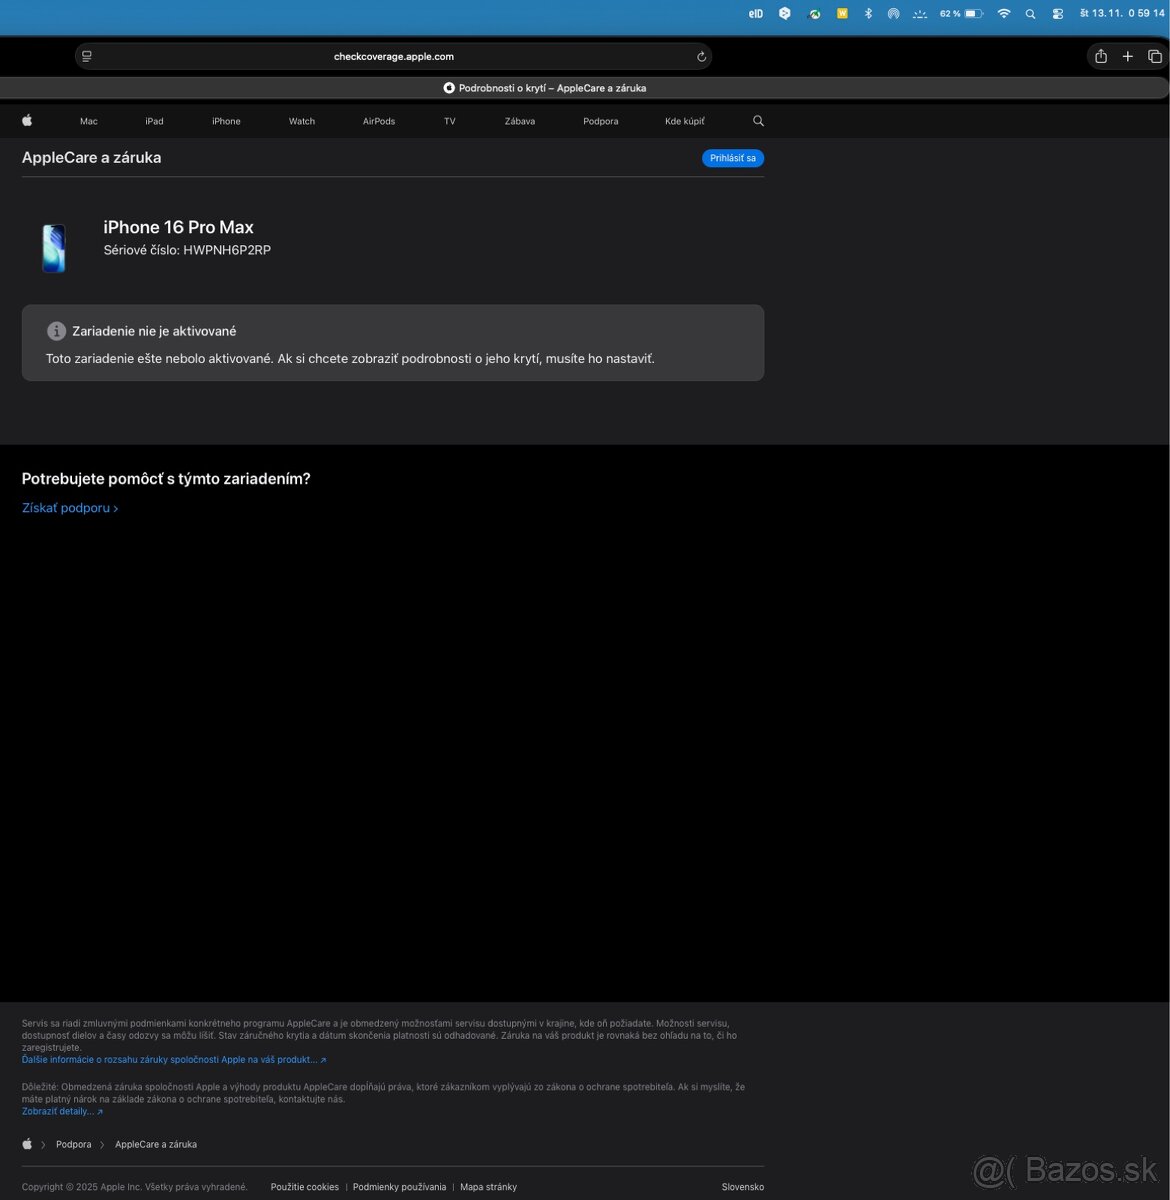Select Podpora in the navigation bar
The height and width of the screenshot is (1200, 1170).
click(601, 121)
